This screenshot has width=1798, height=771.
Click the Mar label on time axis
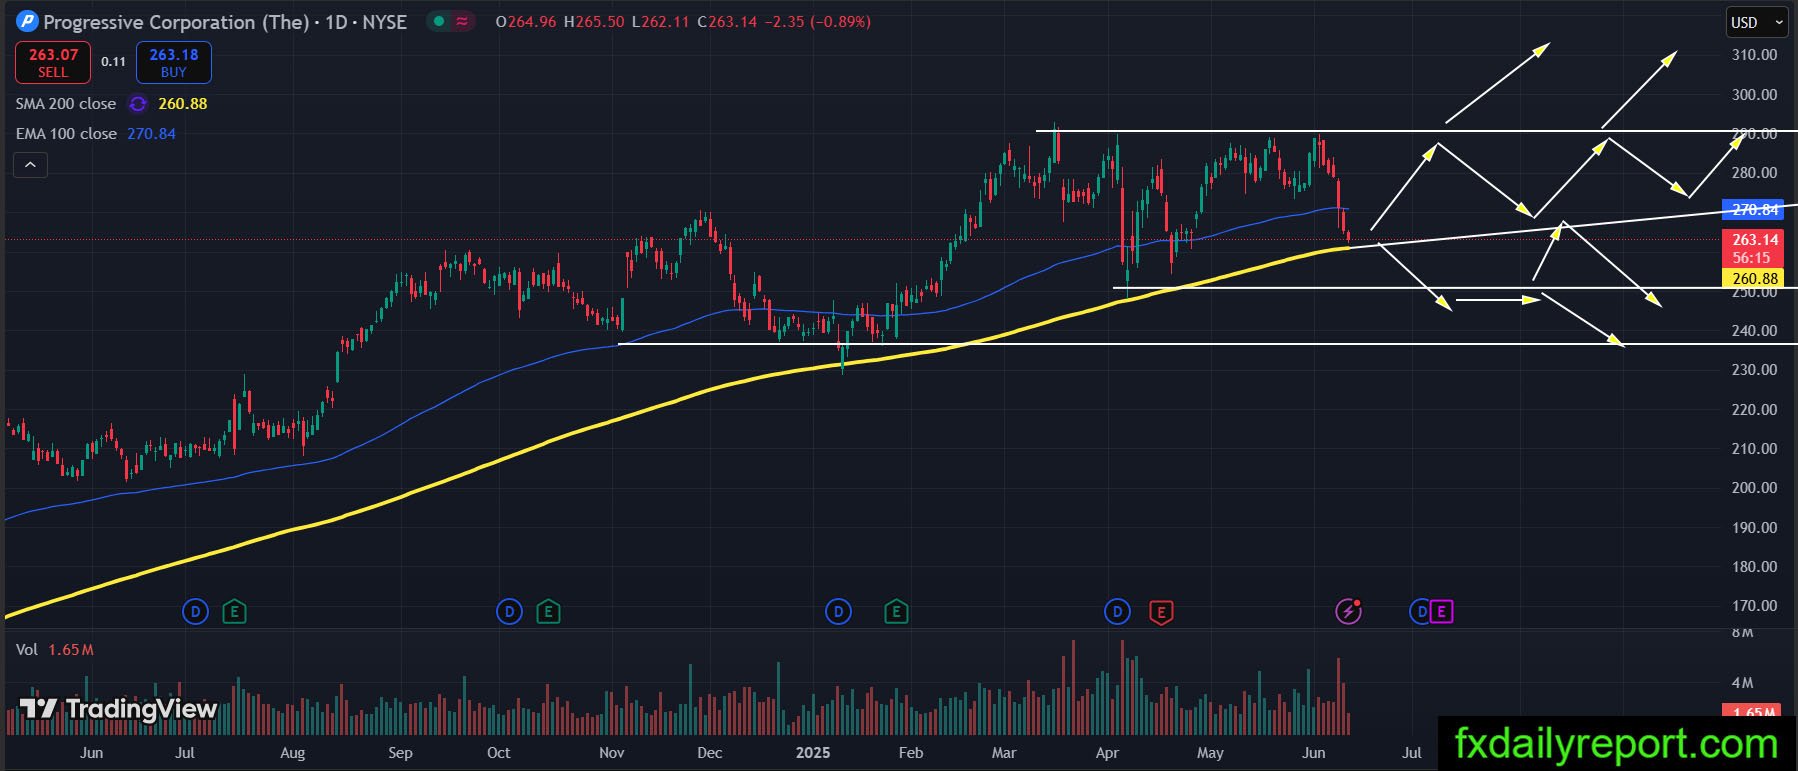1004,753
